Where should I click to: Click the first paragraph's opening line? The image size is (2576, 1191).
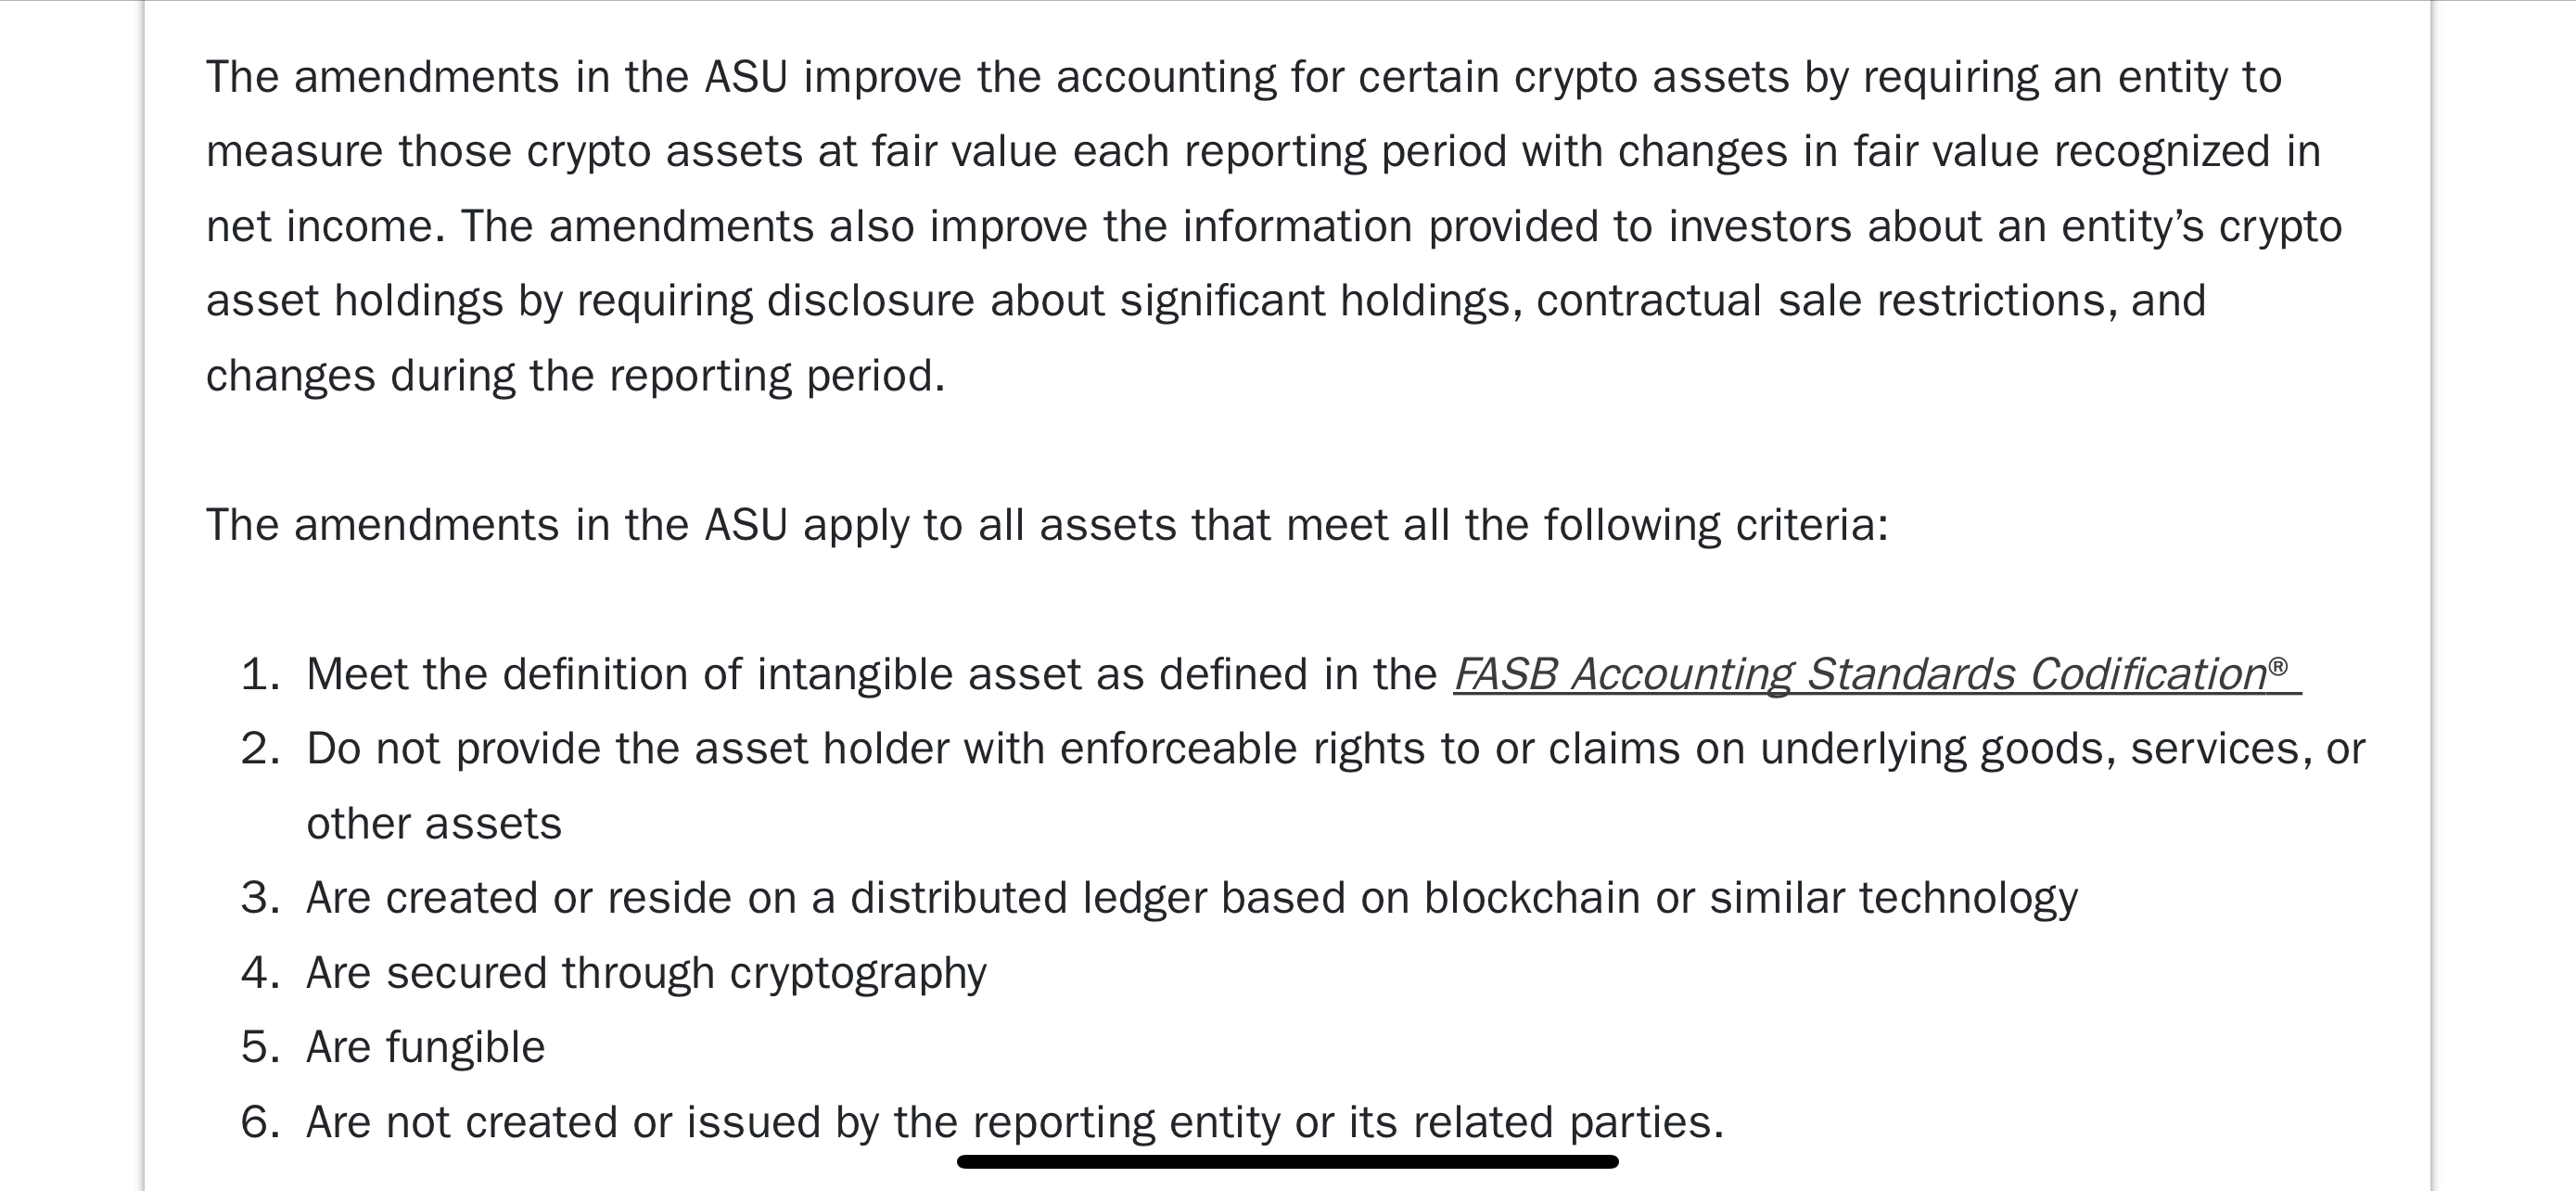tap(1243, 78)
